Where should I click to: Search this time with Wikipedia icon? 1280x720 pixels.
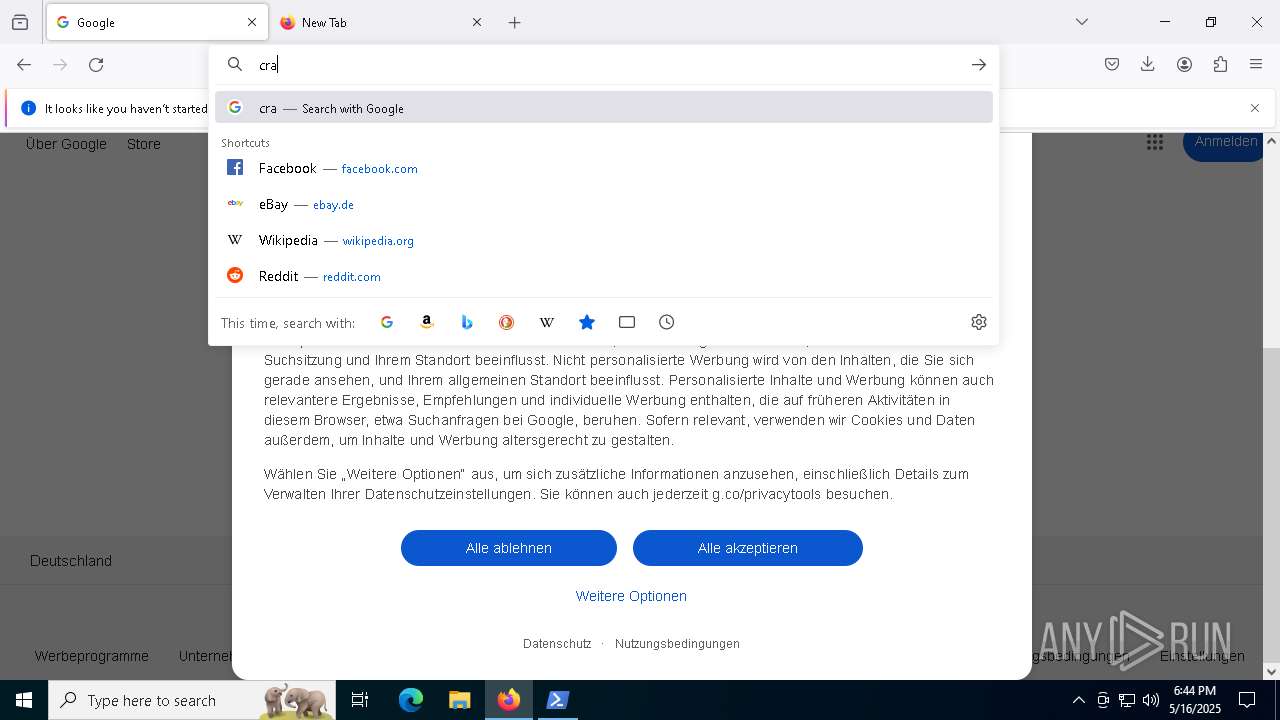pos(547,322)
